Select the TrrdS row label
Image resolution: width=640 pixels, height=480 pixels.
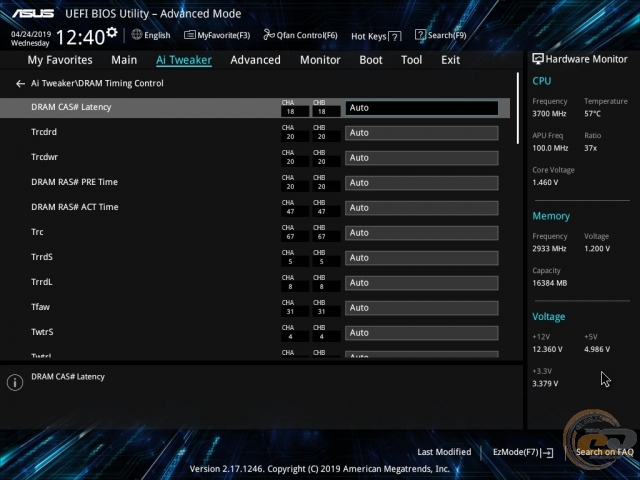coord(42,257)
